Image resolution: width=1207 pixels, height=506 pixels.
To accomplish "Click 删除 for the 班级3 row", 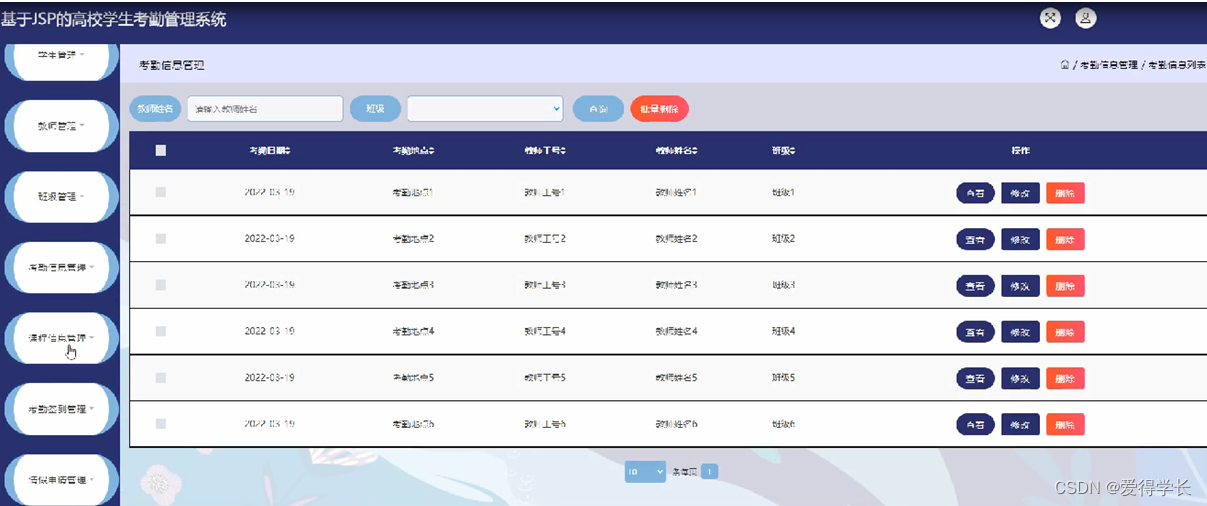I will tap(1065, 286).
